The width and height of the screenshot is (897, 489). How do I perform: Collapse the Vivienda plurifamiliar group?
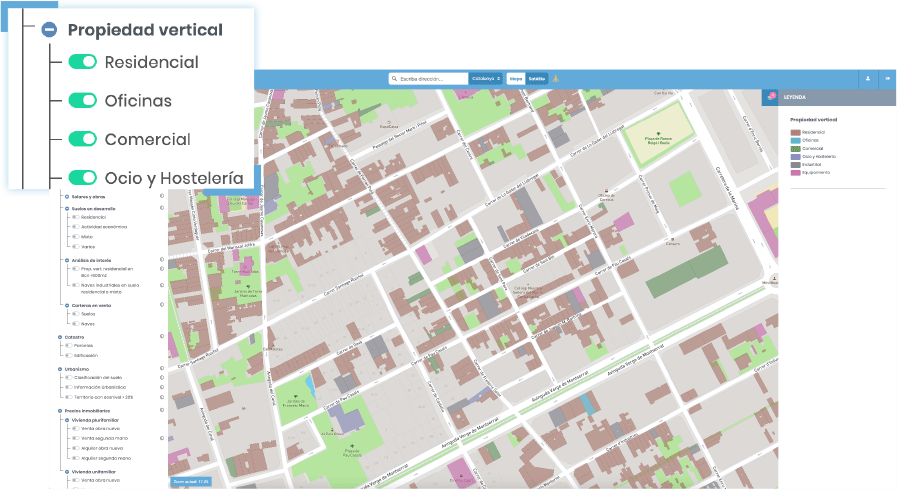coord(67,420)
